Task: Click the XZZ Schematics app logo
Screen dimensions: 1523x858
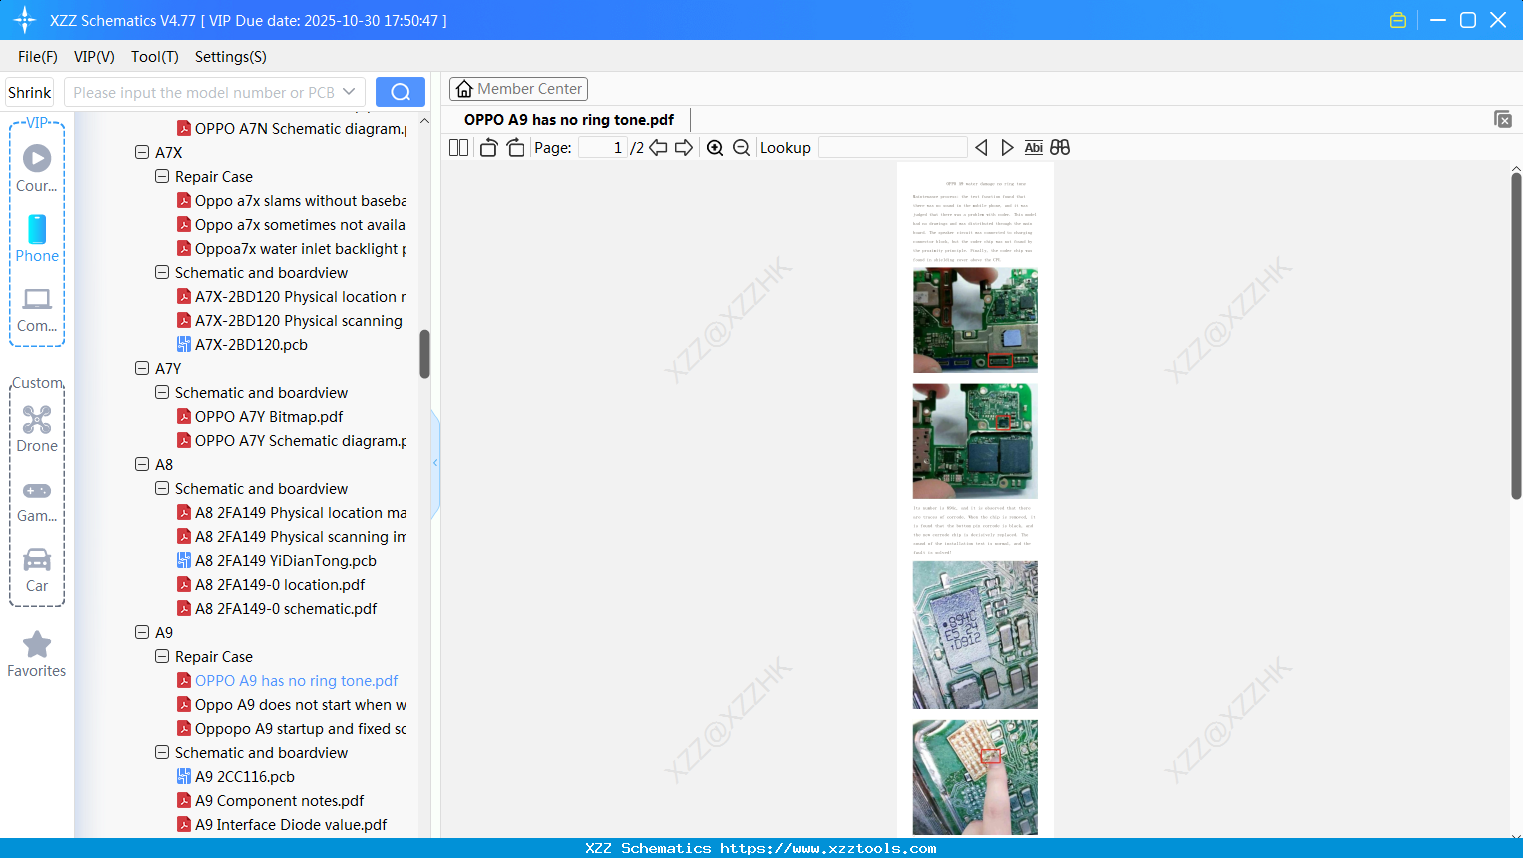Action: click(x=24, y=20)
